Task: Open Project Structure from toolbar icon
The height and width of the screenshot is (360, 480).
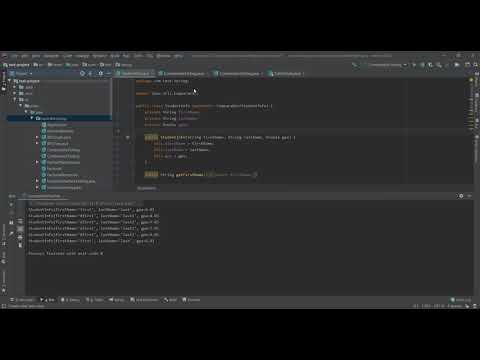Action: click(x=467, y=65)
